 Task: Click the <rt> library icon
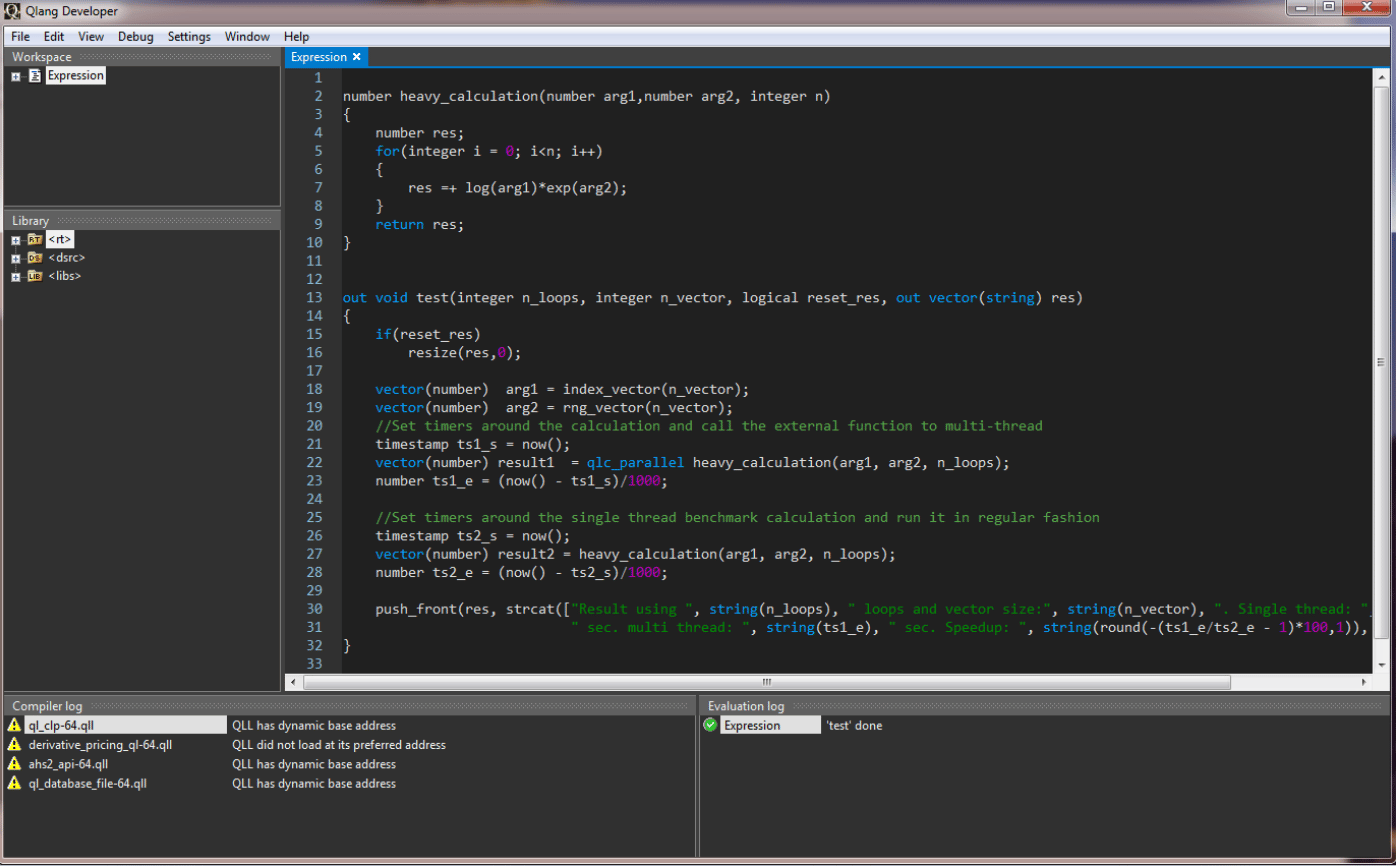35,240
